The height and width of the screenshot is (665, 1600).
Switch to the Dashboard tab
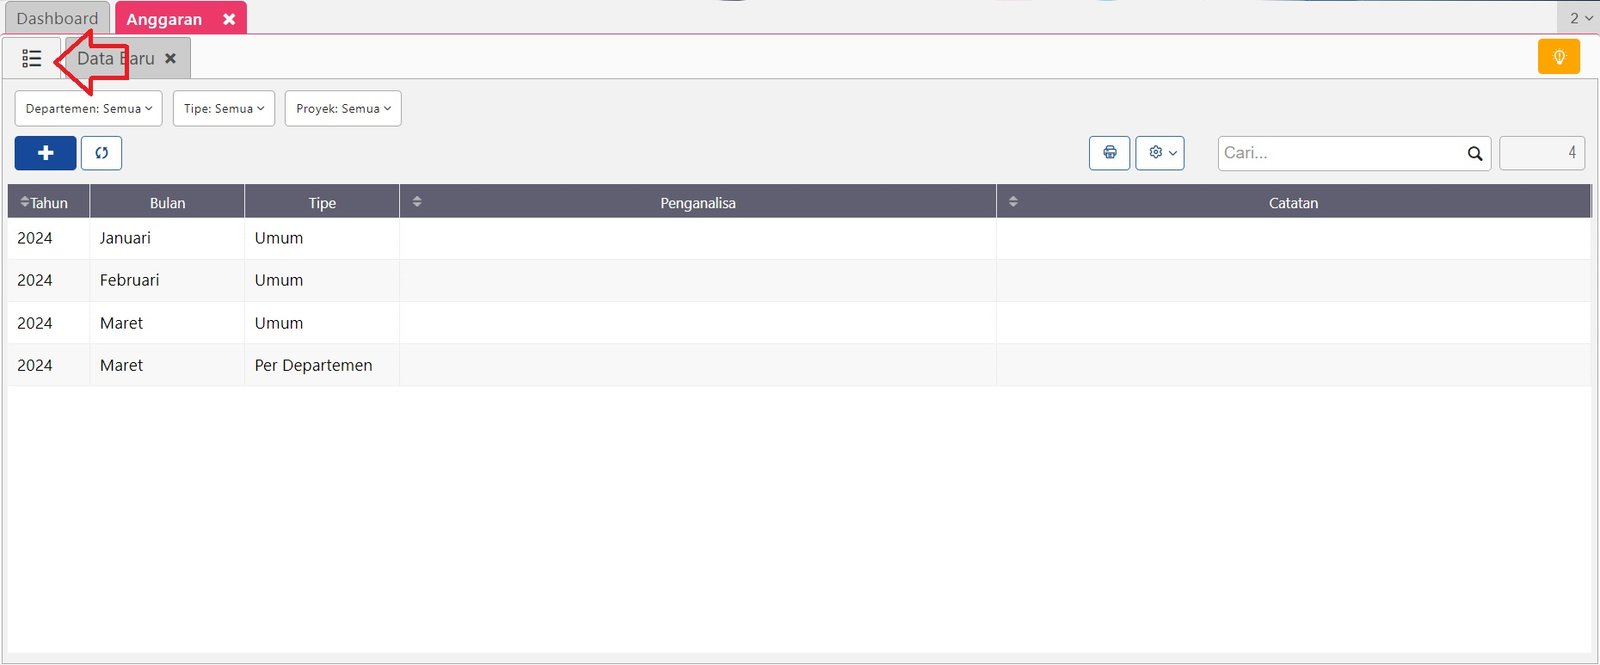click(57, 19)
